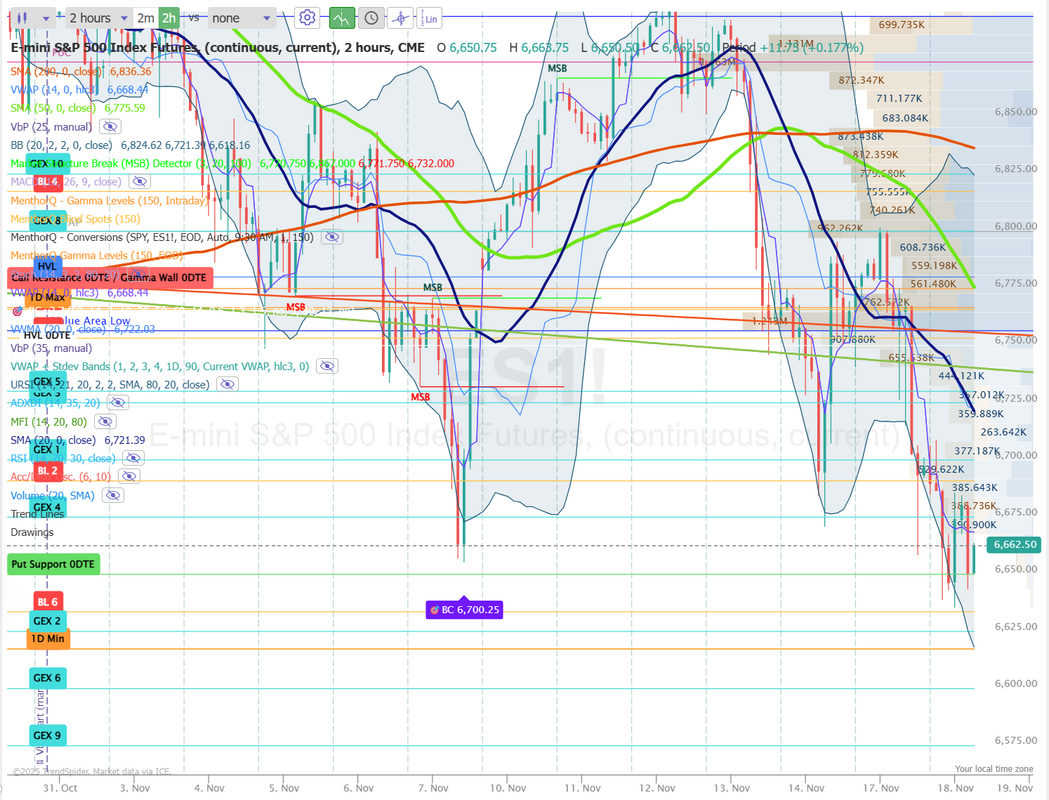Toggle MFI (14, 20, 80) visibility eye

tap(104, 422)
